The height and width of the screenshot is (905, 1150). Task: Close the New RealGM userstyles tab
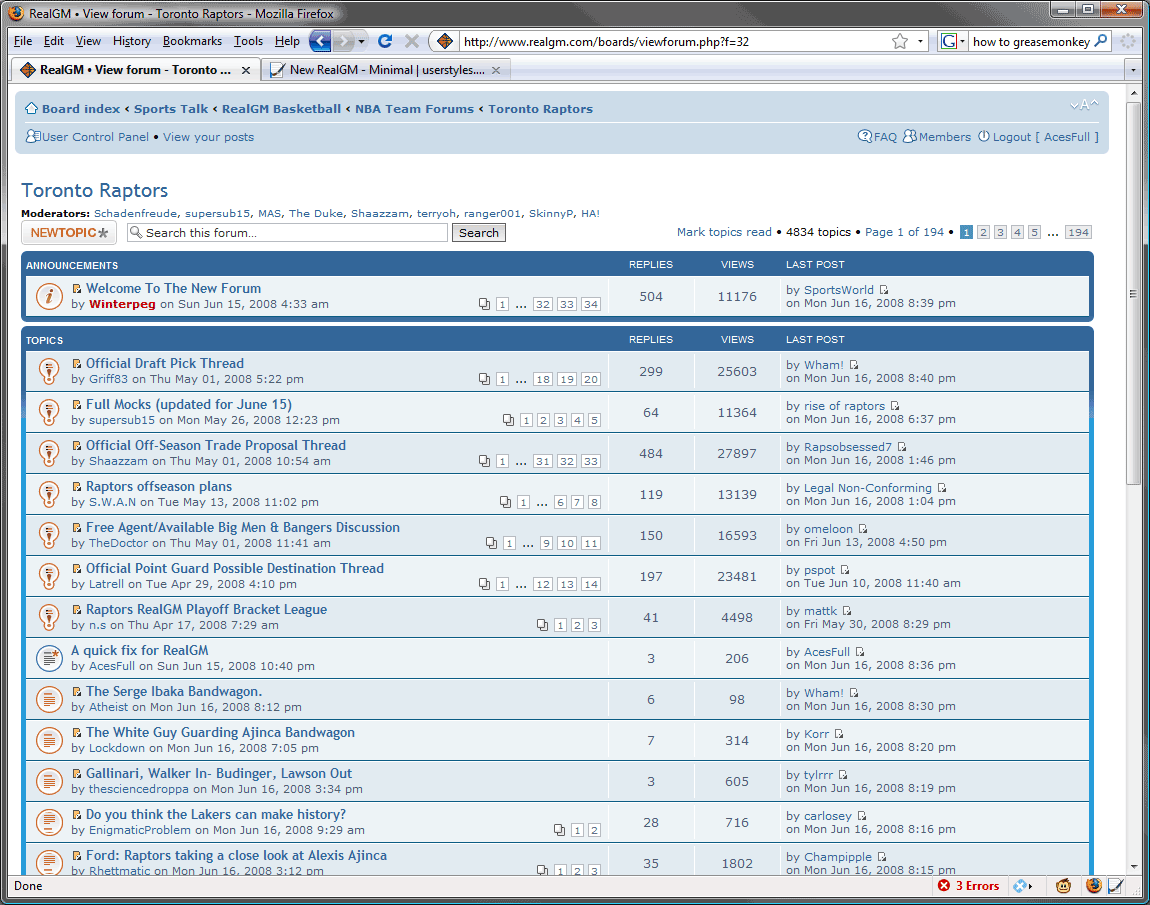coord(496,70)
